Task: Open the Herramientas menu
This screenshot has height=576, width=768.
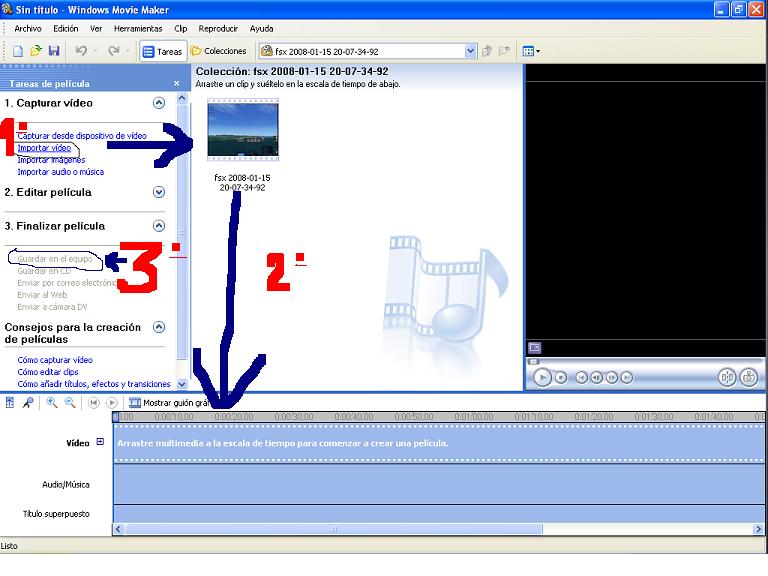Action: [x=138, y=28]
